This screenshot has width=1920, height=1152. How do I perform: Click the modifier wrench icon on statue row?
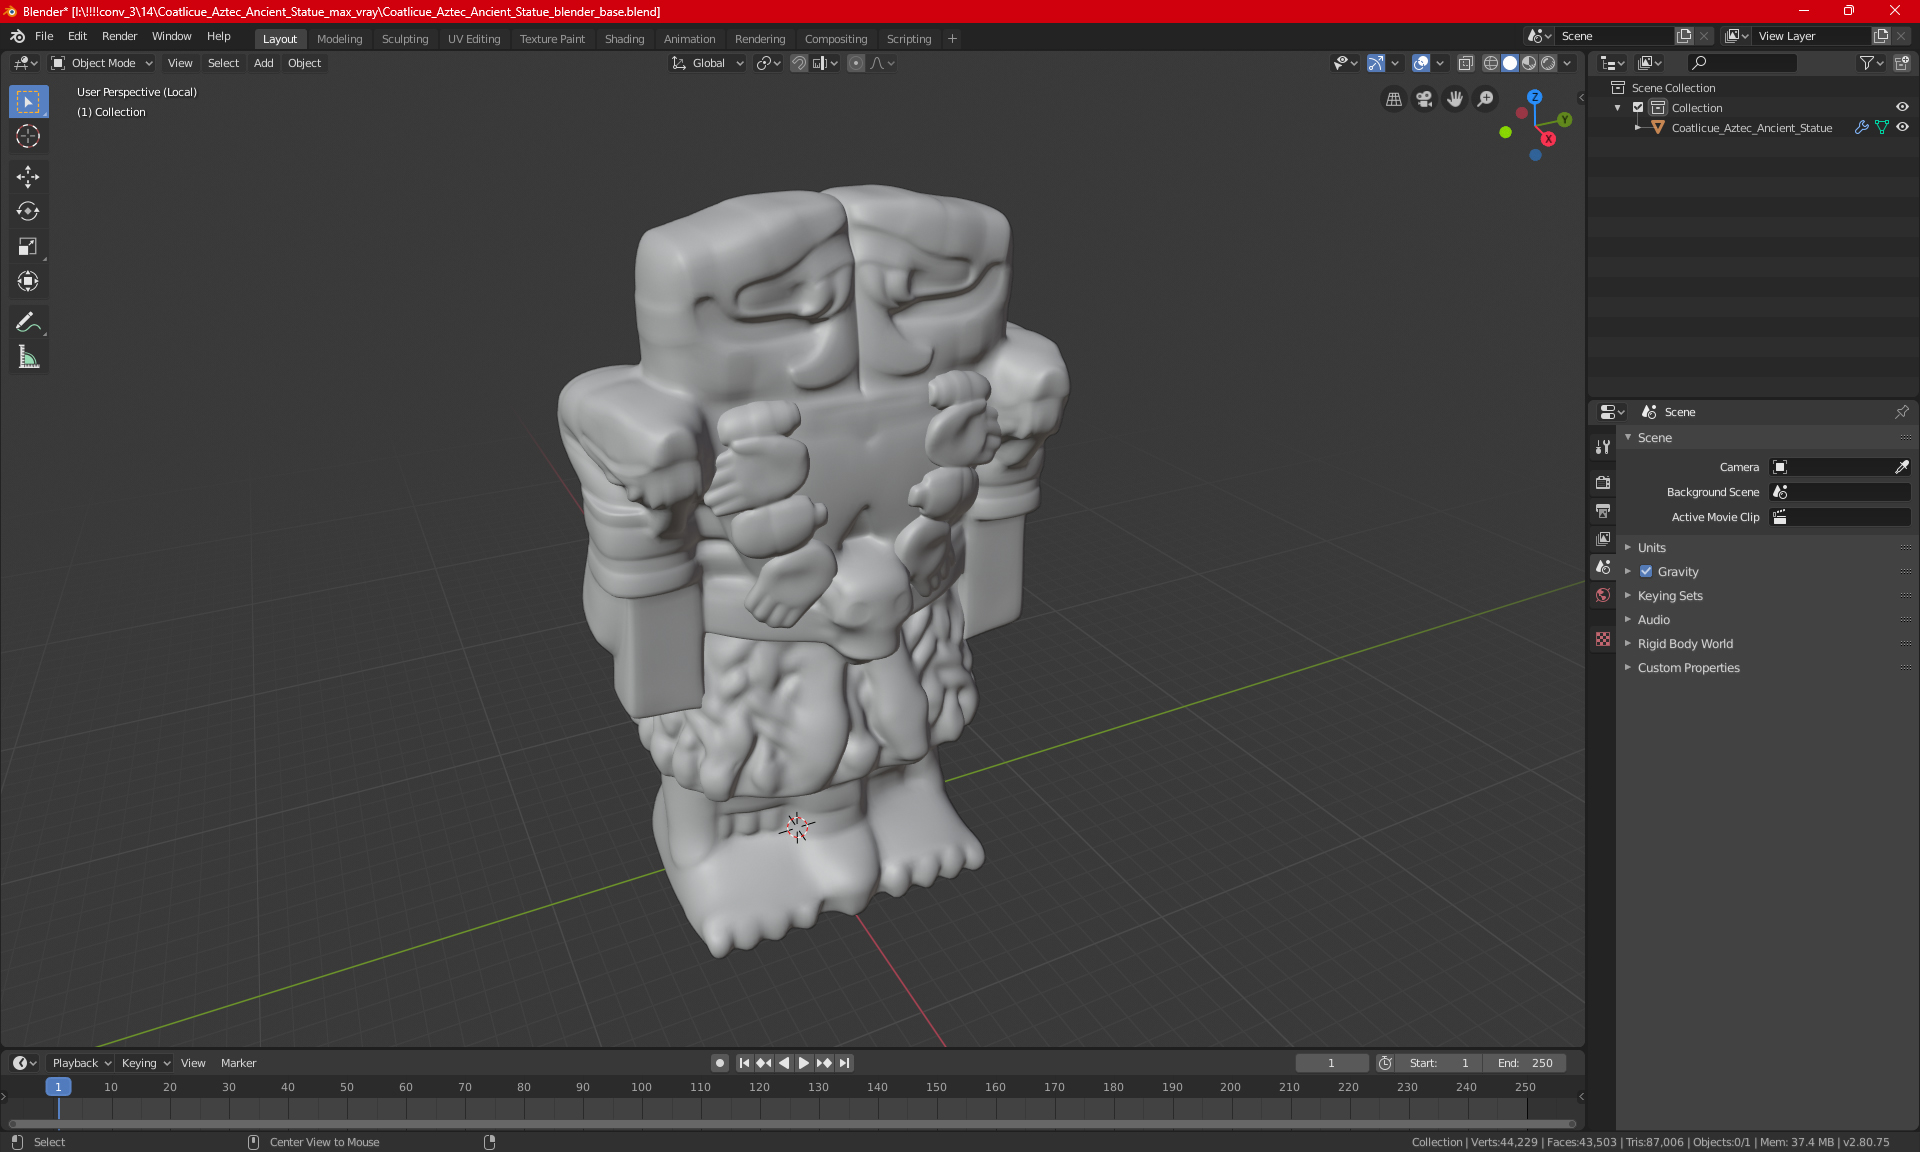coord(1861,128)
